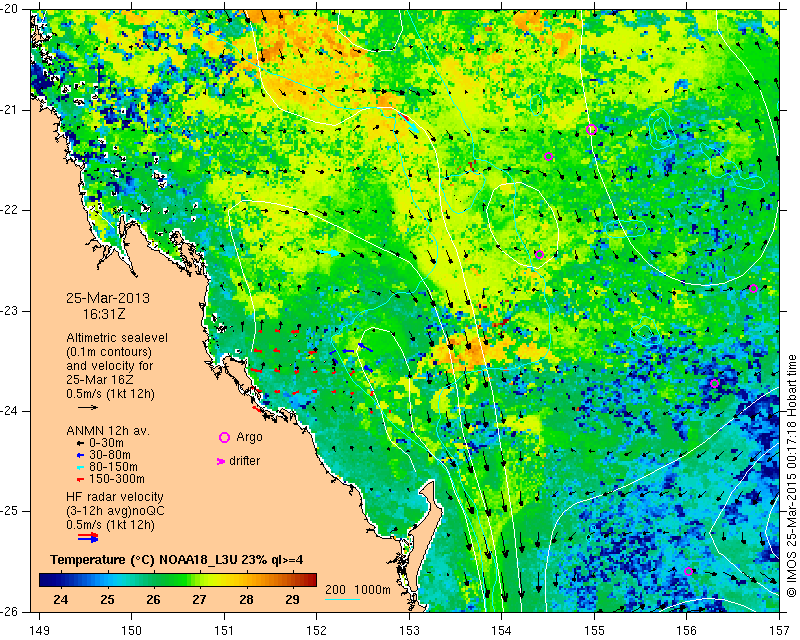The height and width of the screenshot is (640, 800).
Task: Click the colorbar tick label 24
Action: click(x=60, y=600)
